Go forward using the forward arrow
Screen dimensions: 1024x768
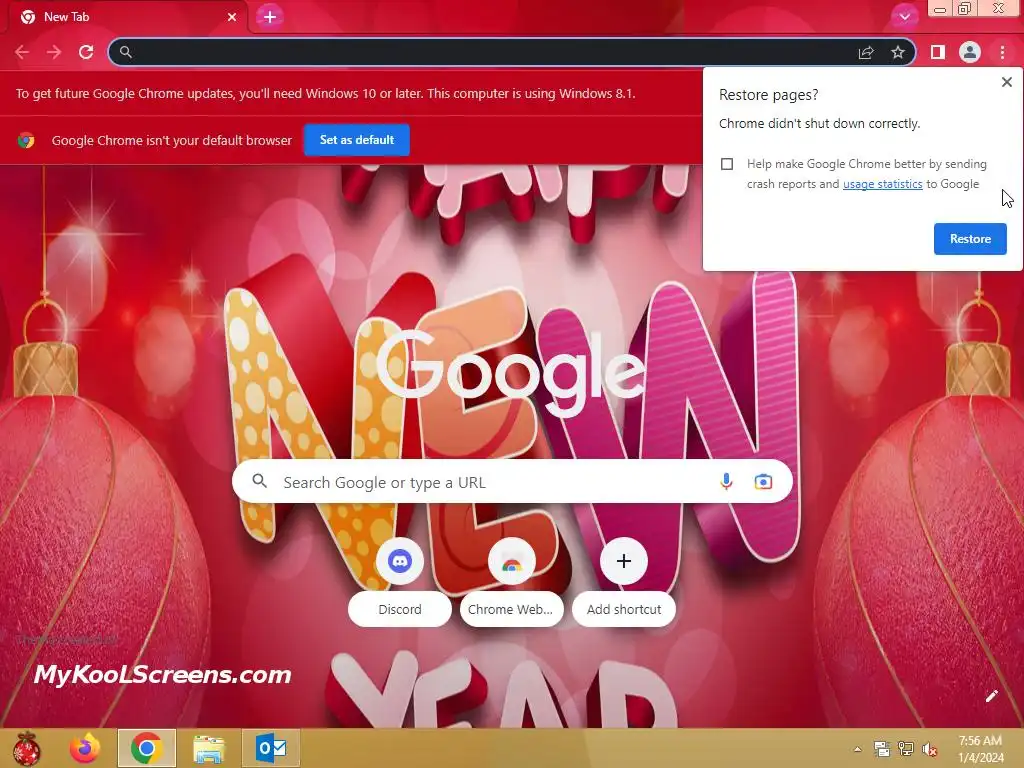click(x=54, y=52)
